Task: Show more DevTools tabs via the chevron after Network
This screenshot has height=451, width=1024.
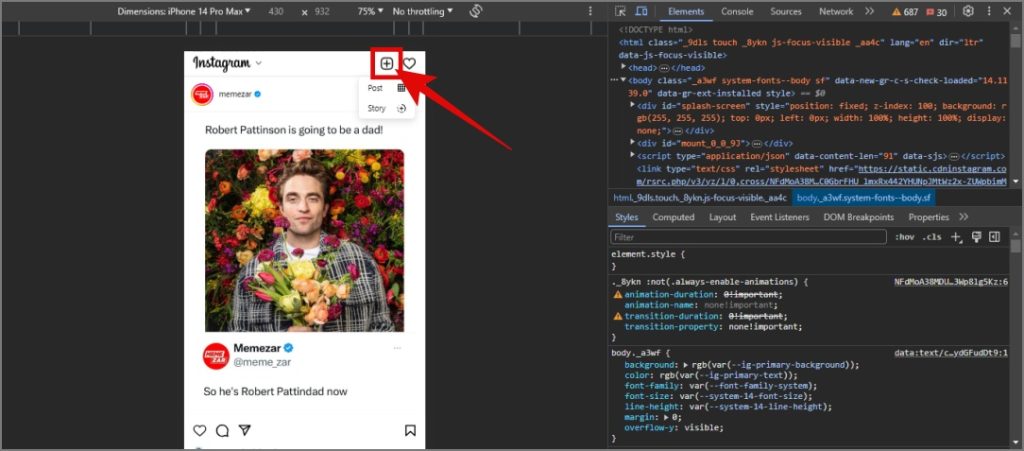Action: (x=869, y=11)
